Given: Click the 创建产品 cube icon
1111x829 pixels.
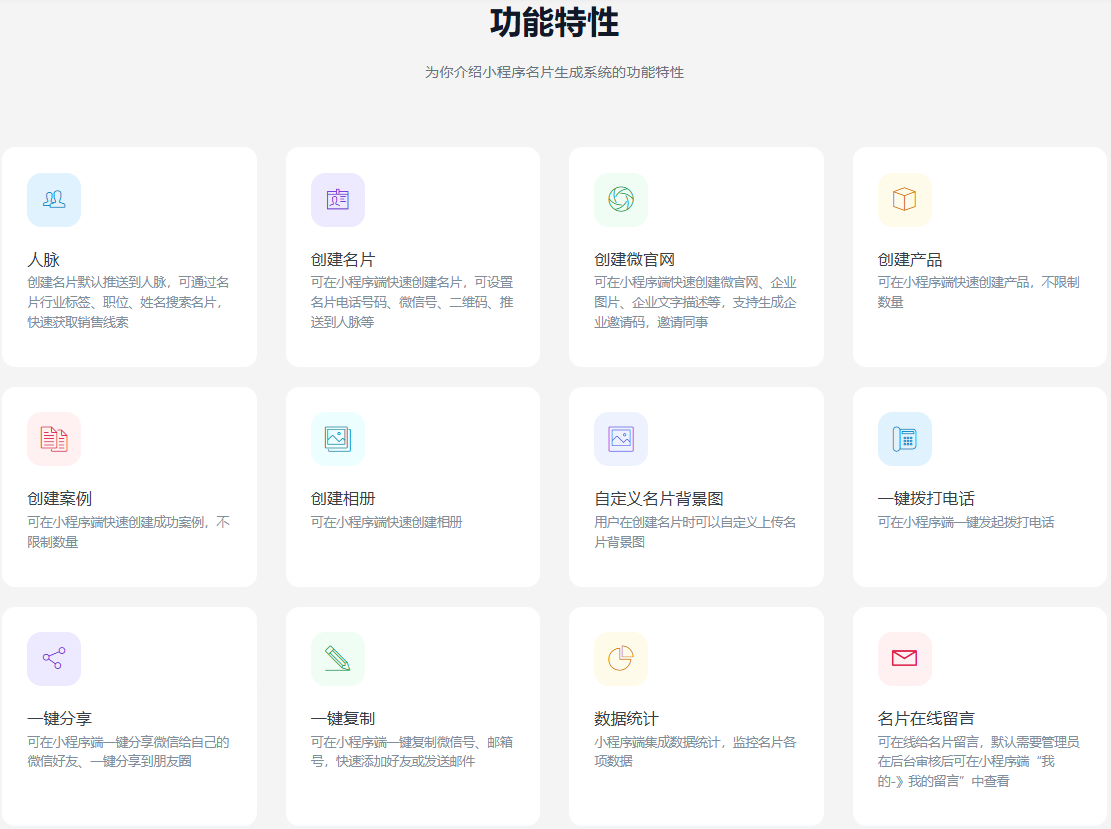Looking at the screenshot, I should (905, 200).
